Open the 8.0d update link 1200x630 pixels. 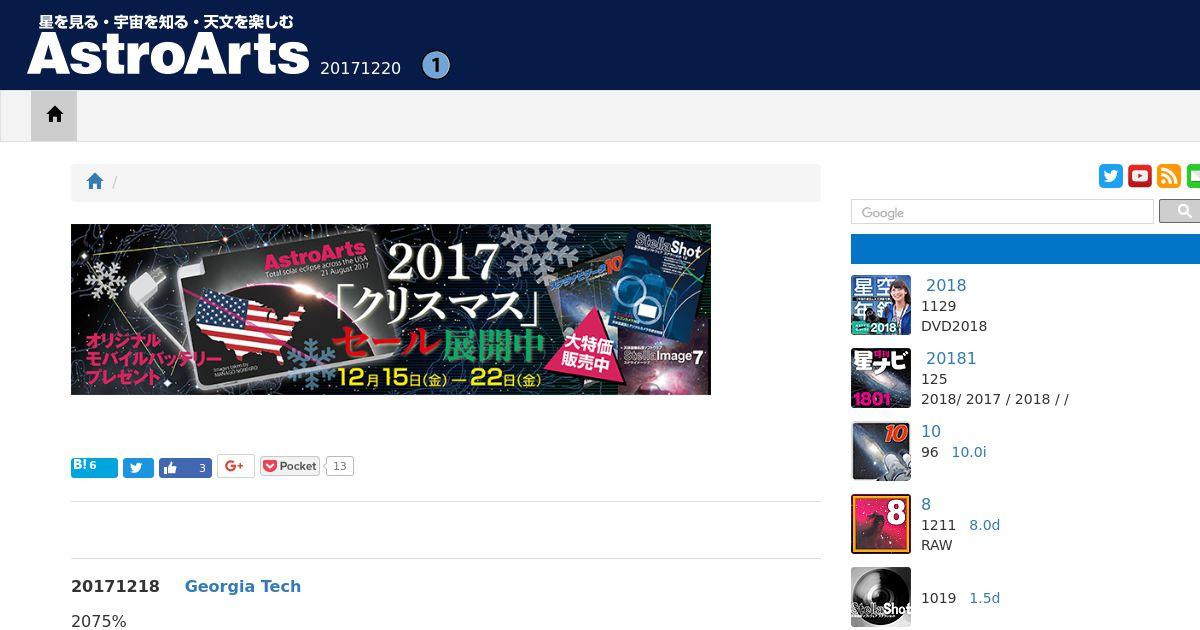pyautogui.click(x=985, y=525)
